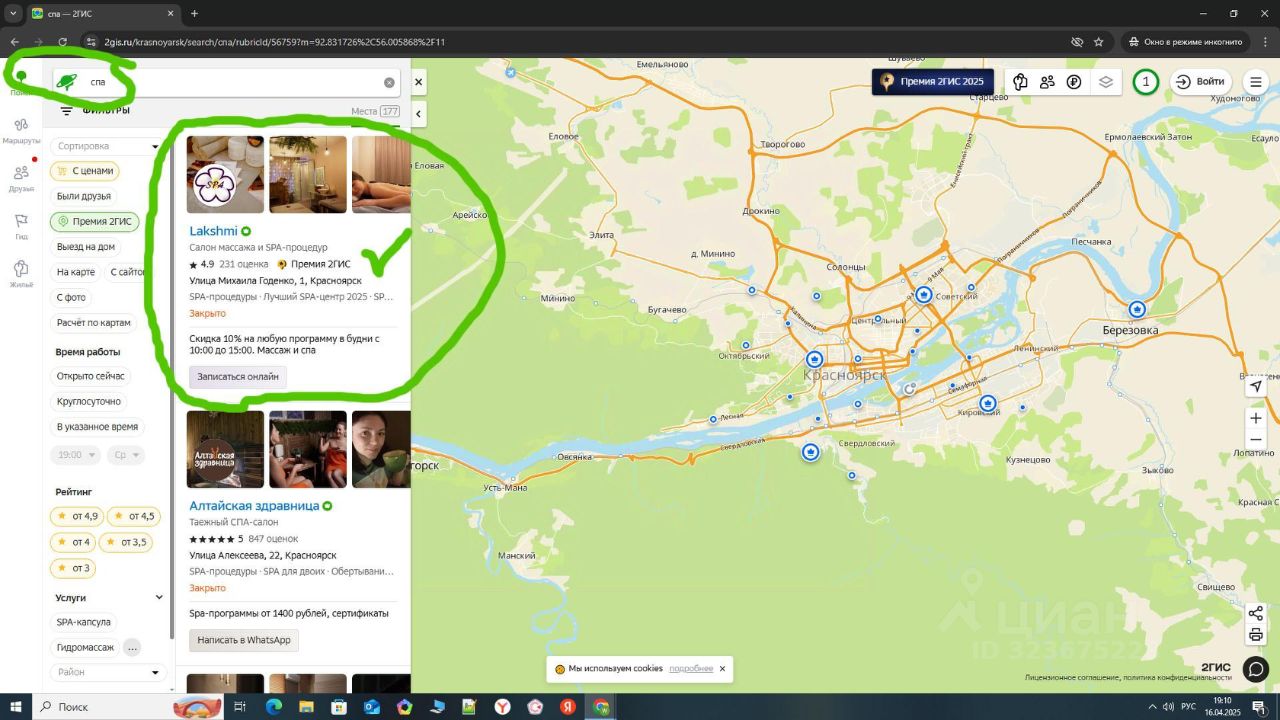Image resolution: width=1280 pixels, height=720 pixels.
Task: Collapse the Услуги section chevron
Action: (159, 598)
